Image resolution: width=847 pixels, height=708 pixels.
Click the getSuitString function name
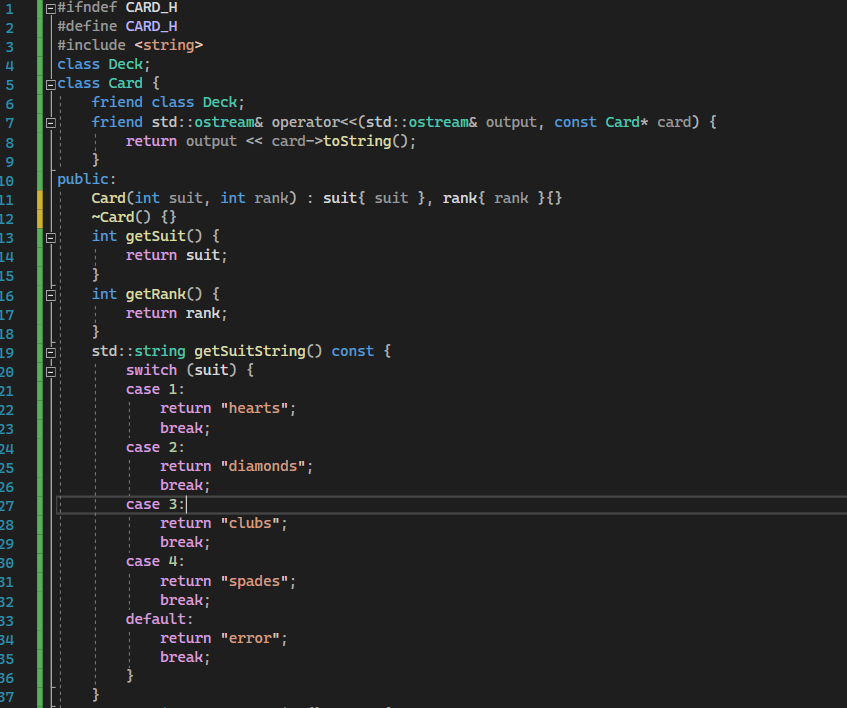(x=250, y=352)
